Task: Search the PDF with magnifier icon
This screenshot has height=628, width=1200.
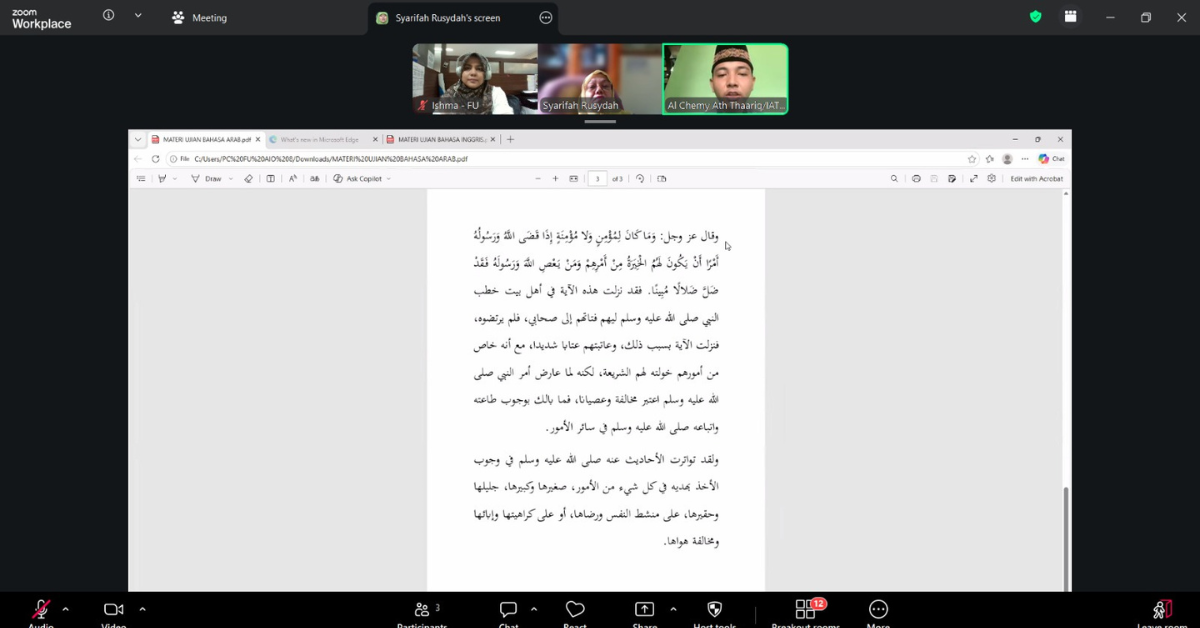Action: 894,179
